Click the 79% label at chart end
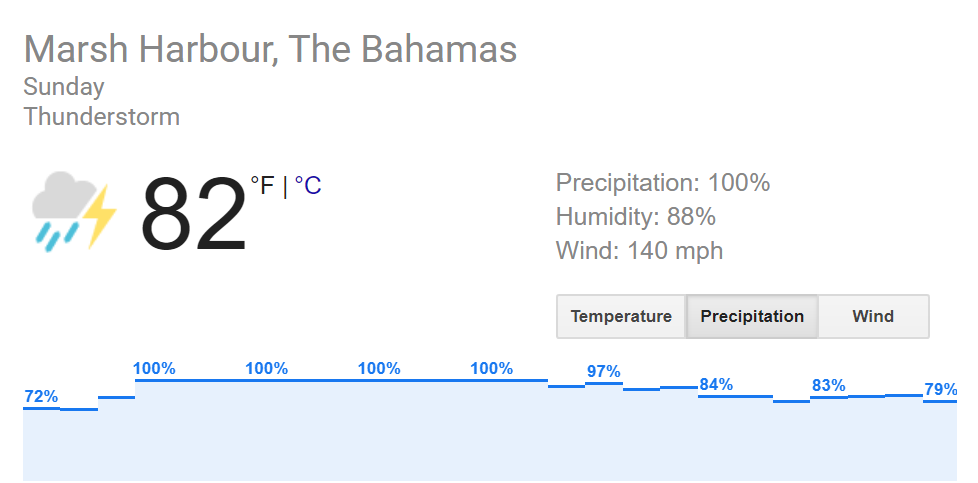 coord(940,390)
